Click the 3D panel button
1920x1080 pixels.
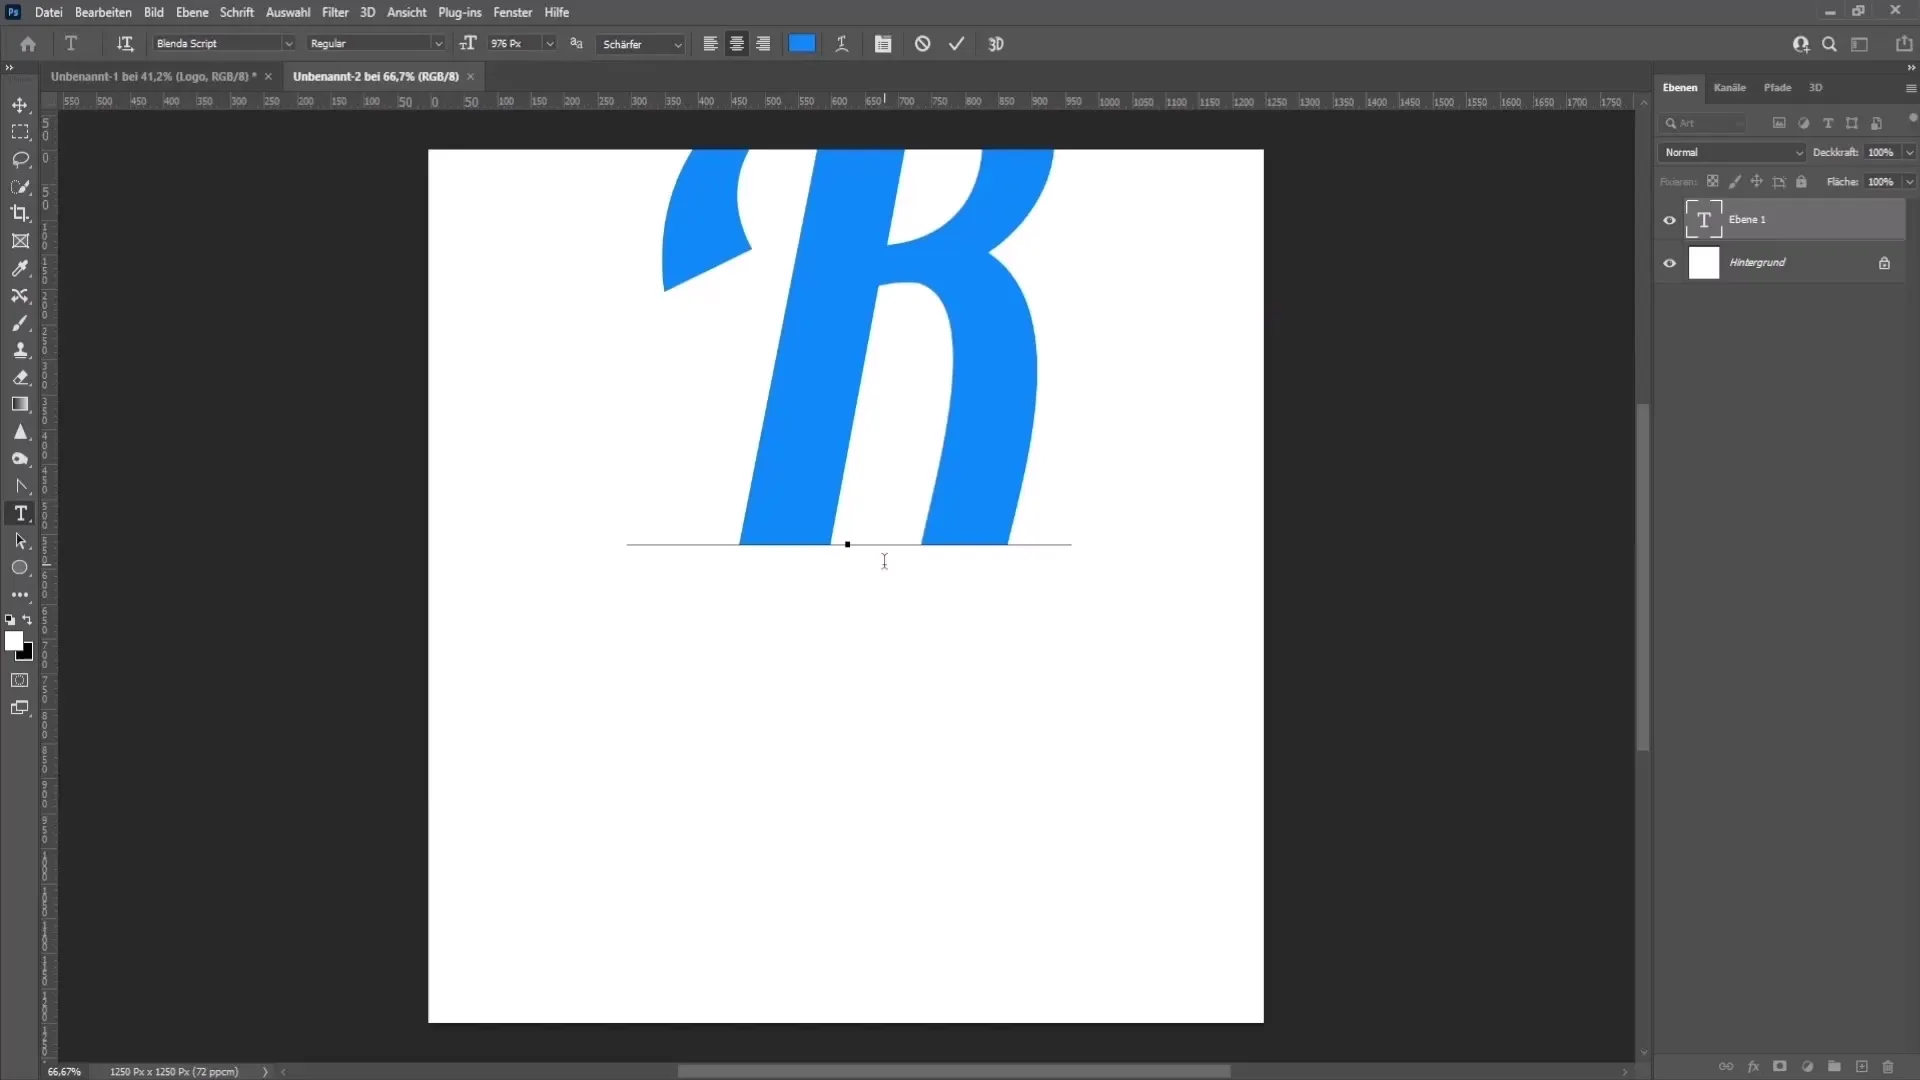coord(1817,87)
